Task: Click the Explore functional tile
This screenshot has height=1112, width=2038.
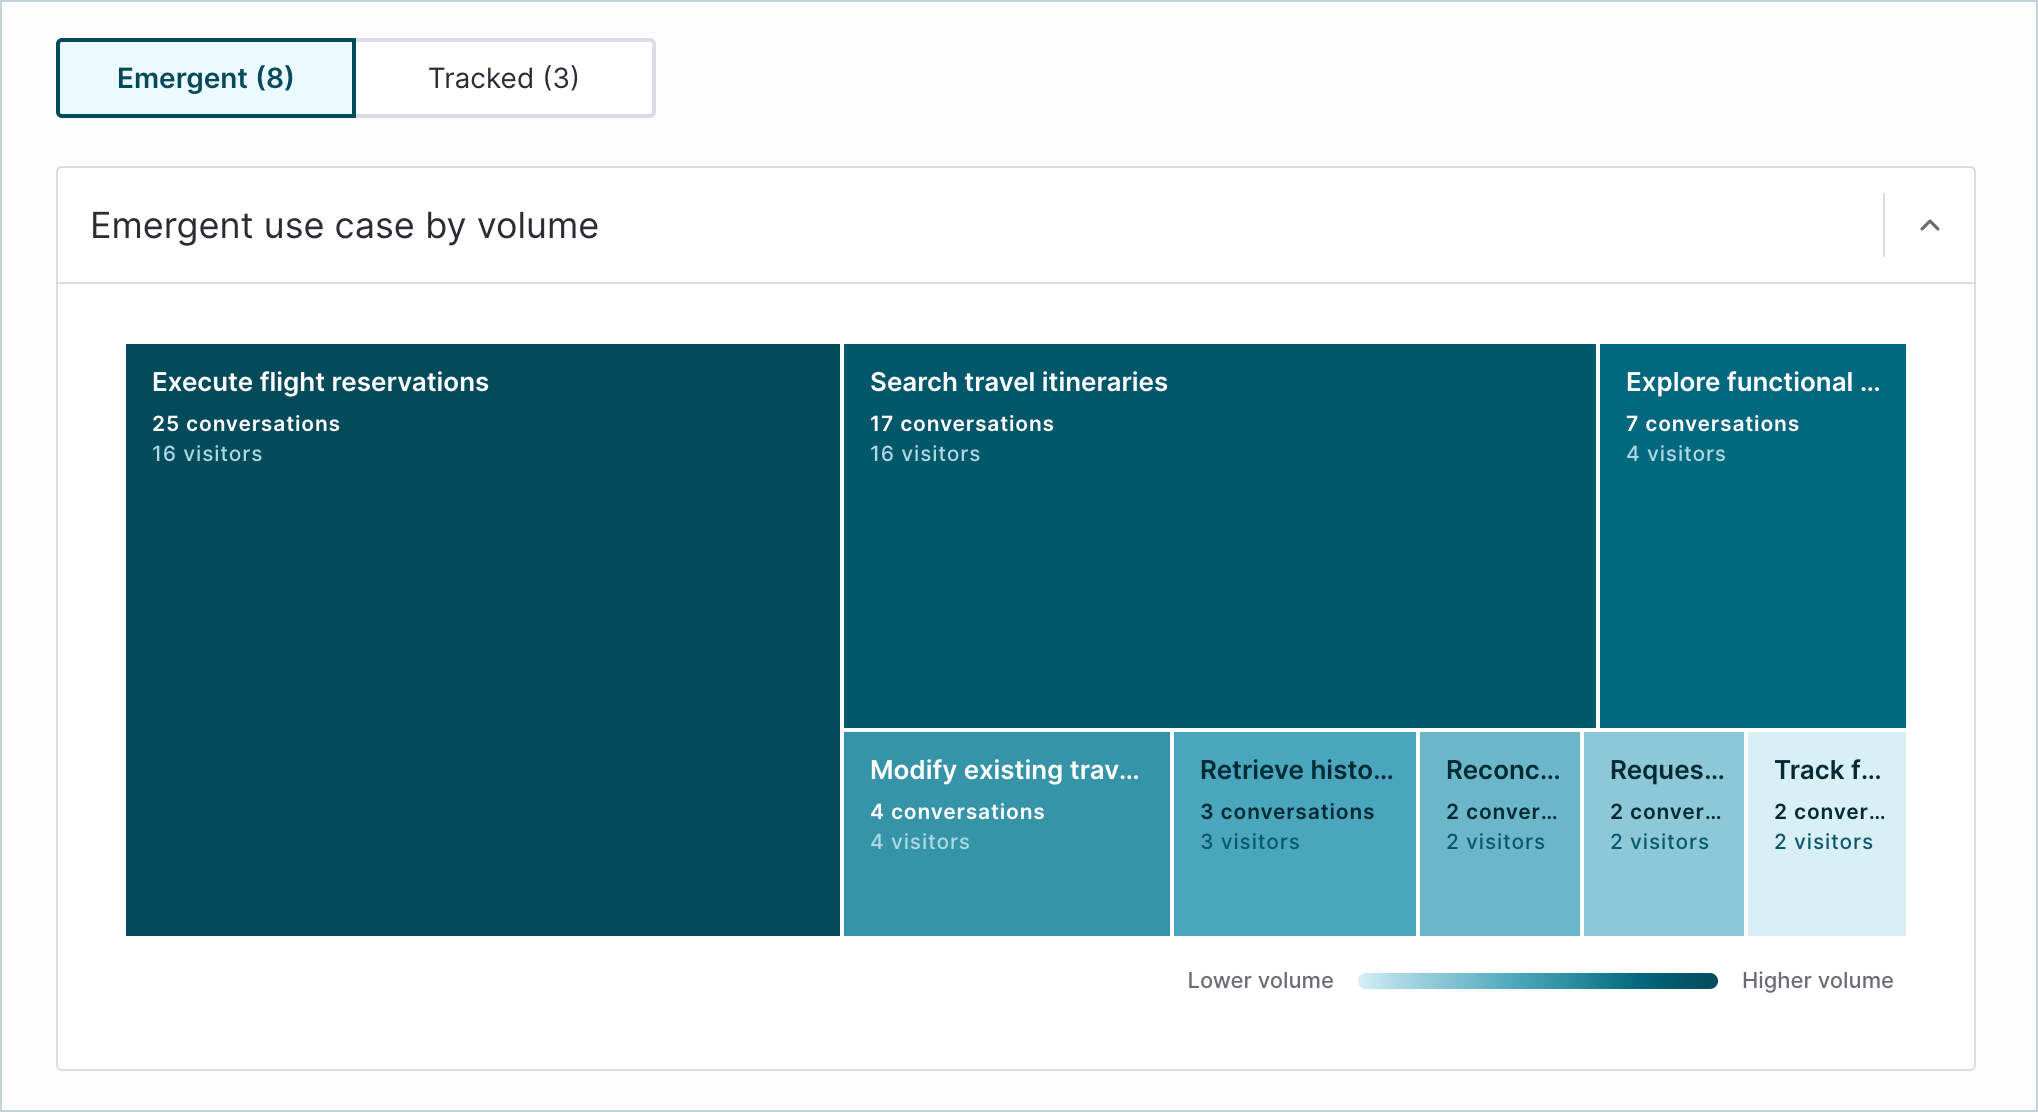Action: (1753, 536)
